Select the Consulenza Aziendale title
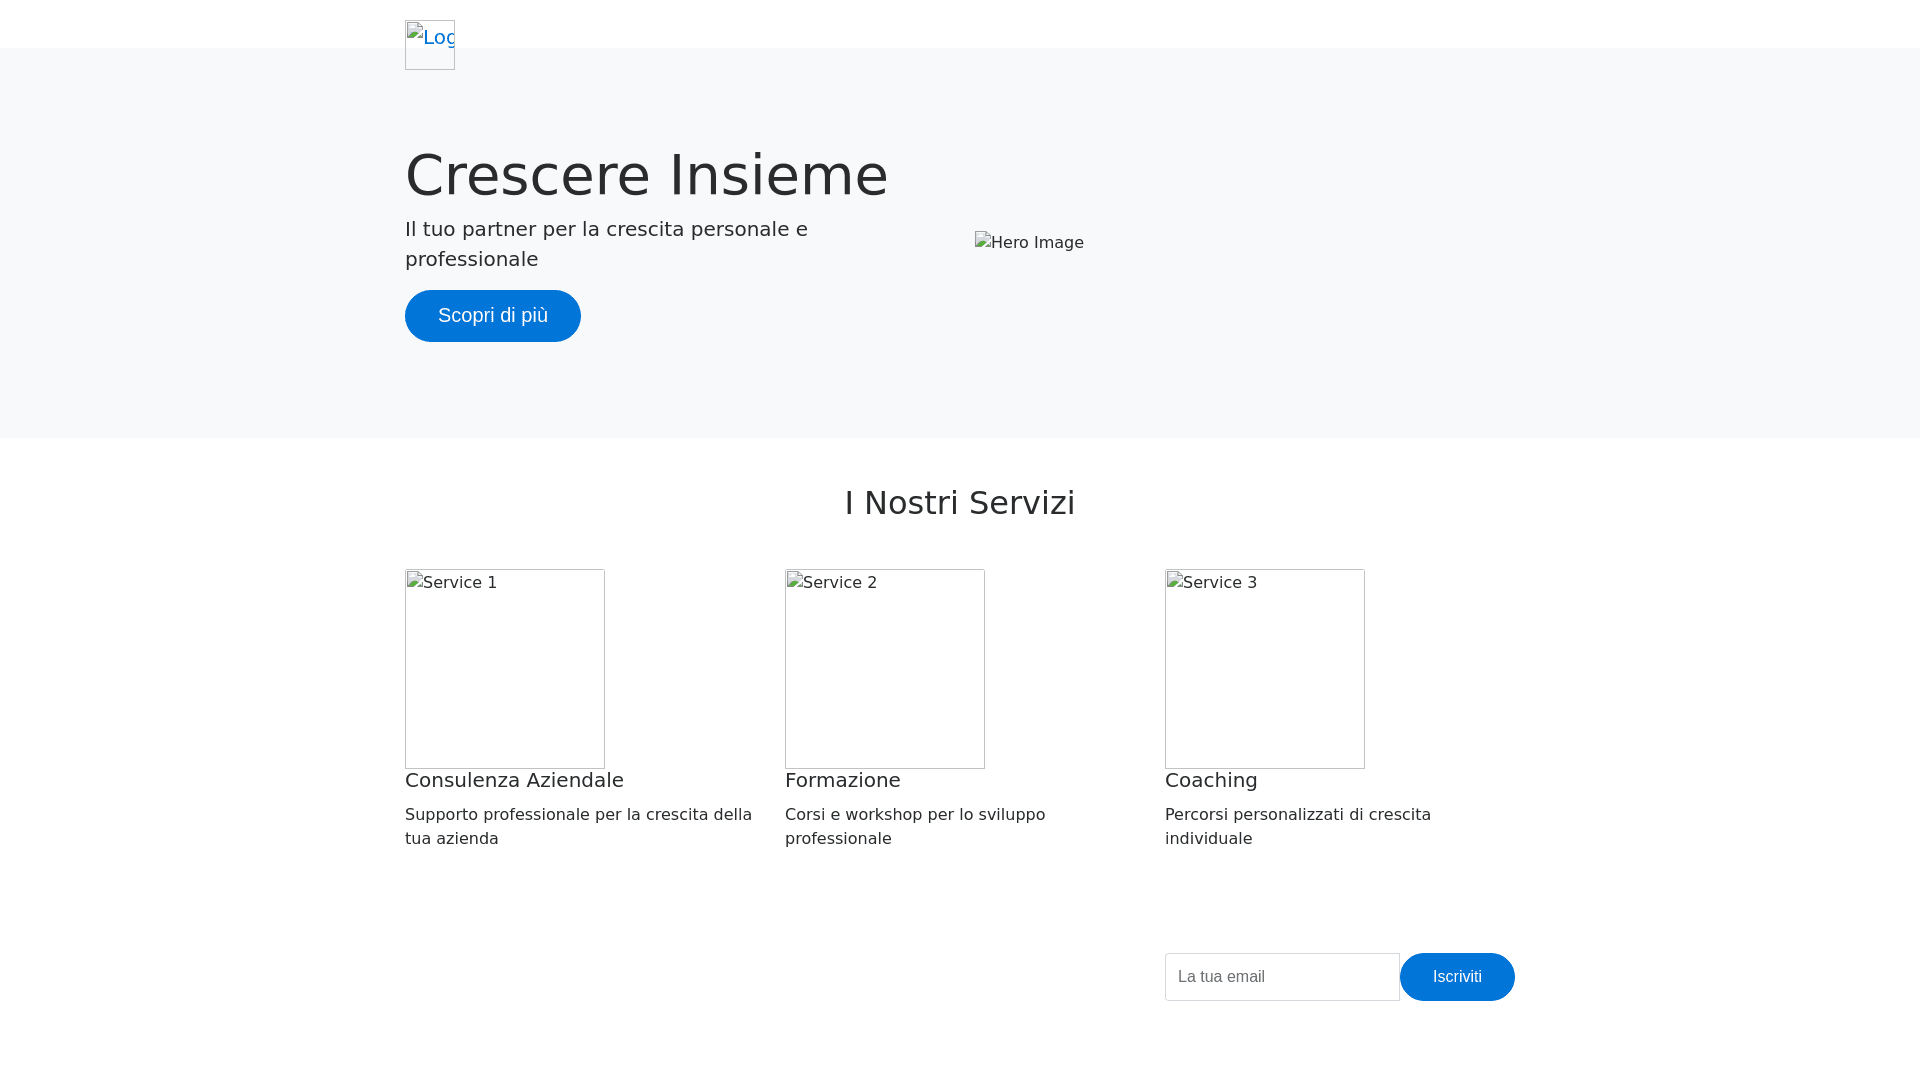This screenshot has width=1920, height=1080. pyautogui.click(x=514, y=780)
